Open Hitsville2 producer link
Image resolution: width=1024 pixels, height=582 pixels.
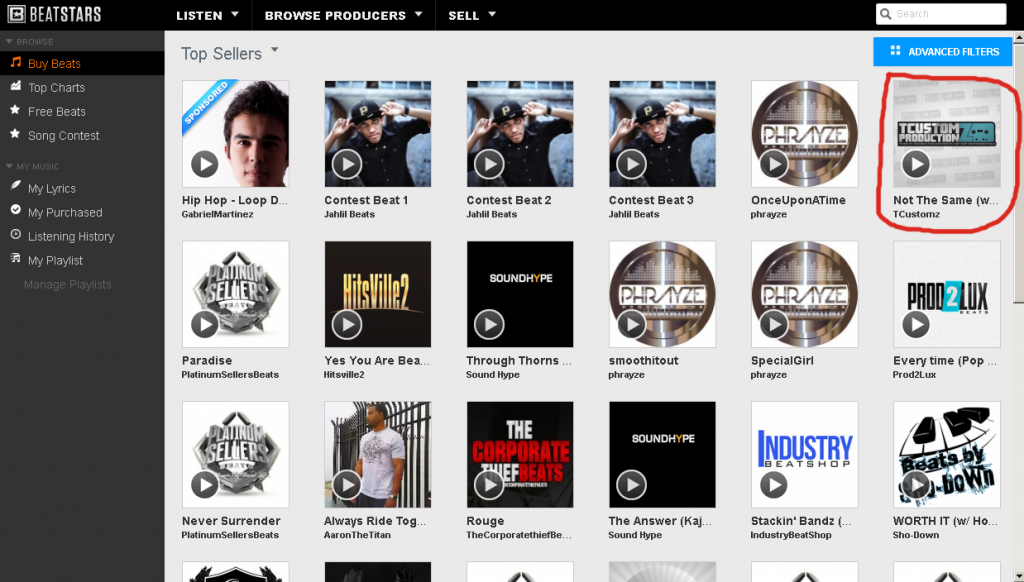pos(344,375)
